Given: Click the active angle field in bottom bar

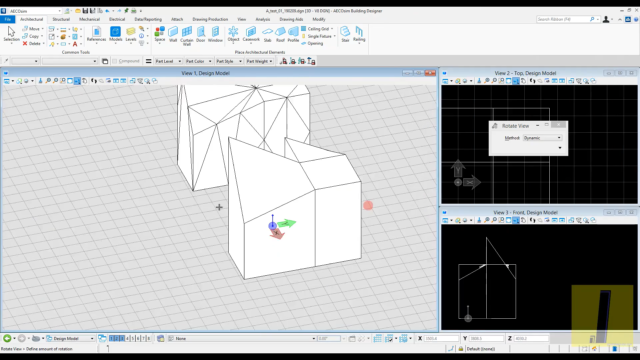Looking at the screenshot, I should (329, 338).
